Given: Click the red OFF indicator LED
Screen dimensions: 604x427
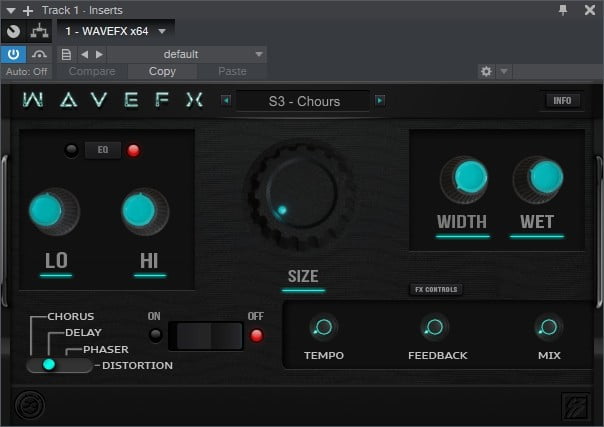Looking at the screenshot, I should 257,335.
